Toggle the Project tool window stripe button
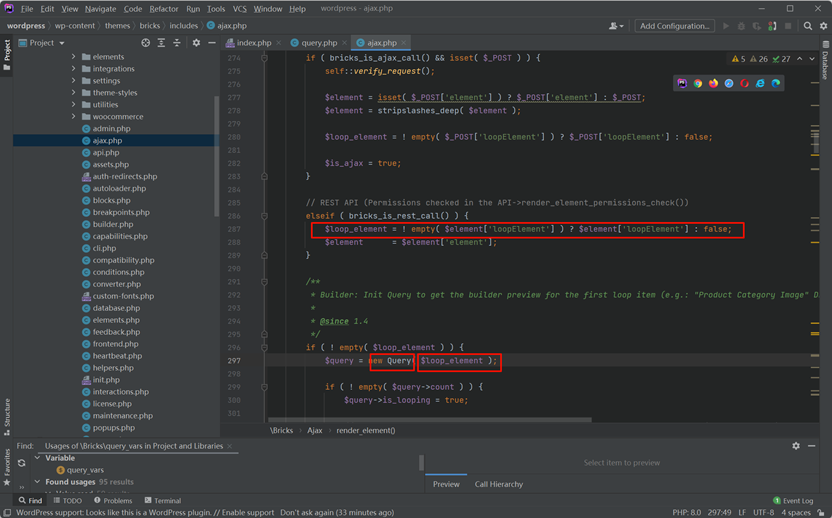832x518 pixels. (x=7, y=55)
